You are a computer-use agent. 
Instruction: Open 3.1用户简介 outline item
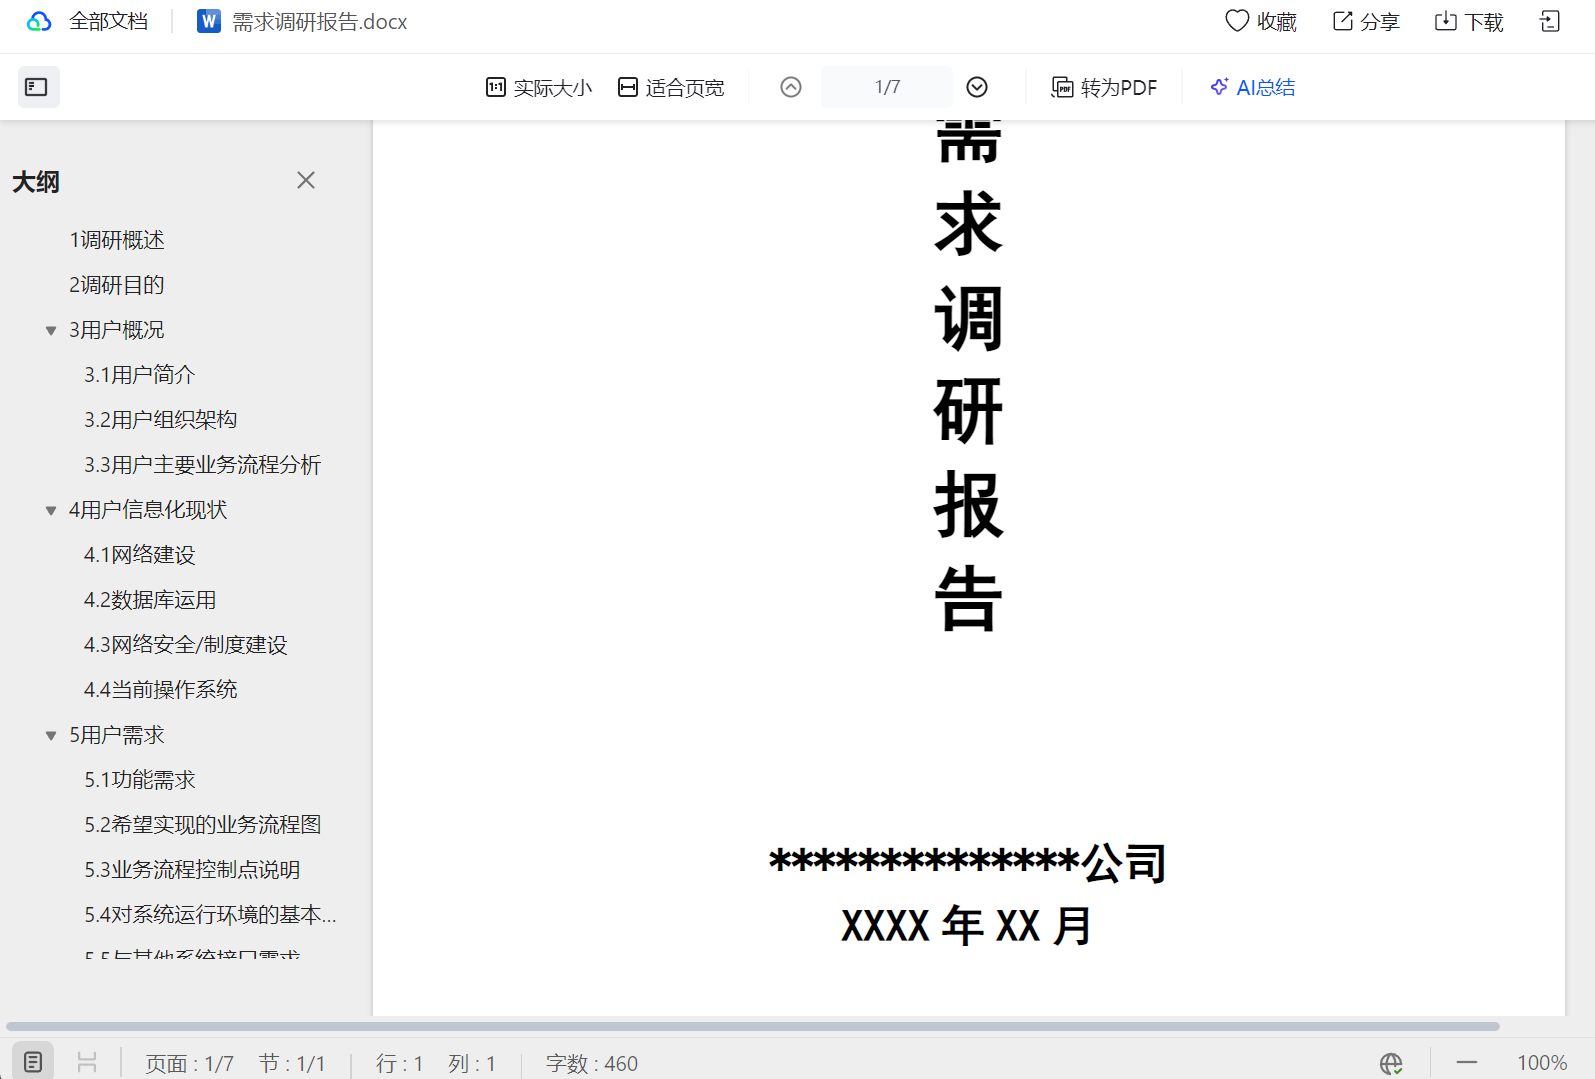pyautogui.click(x=140, y=375)
